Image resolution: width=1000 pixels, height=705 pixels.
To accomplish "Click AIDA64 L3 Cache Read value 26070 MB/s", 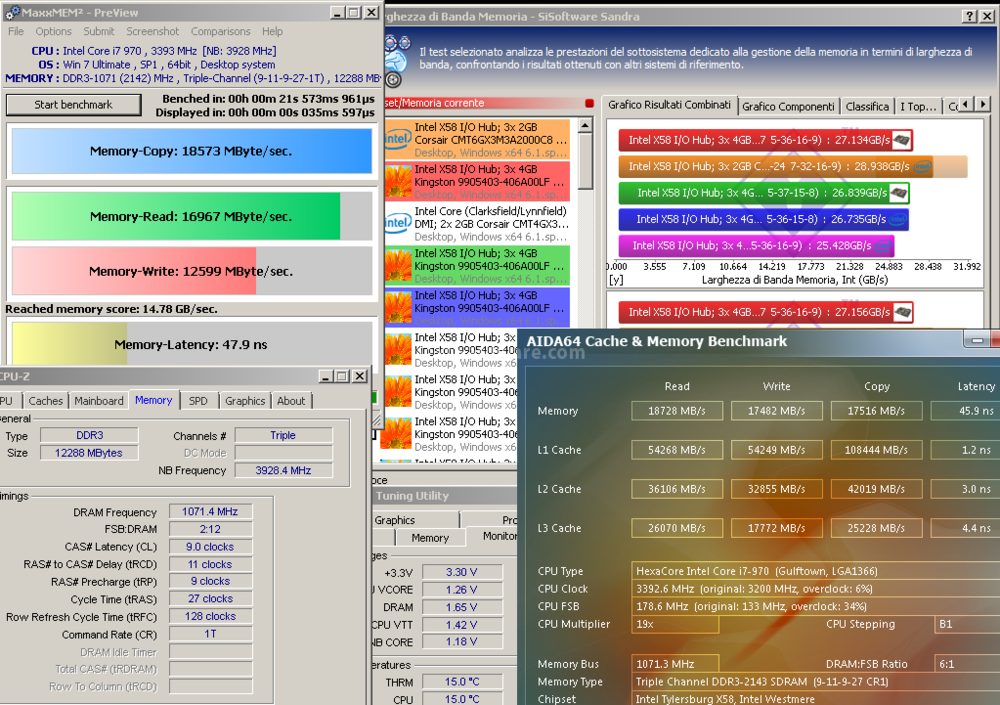I will (677, 528).
